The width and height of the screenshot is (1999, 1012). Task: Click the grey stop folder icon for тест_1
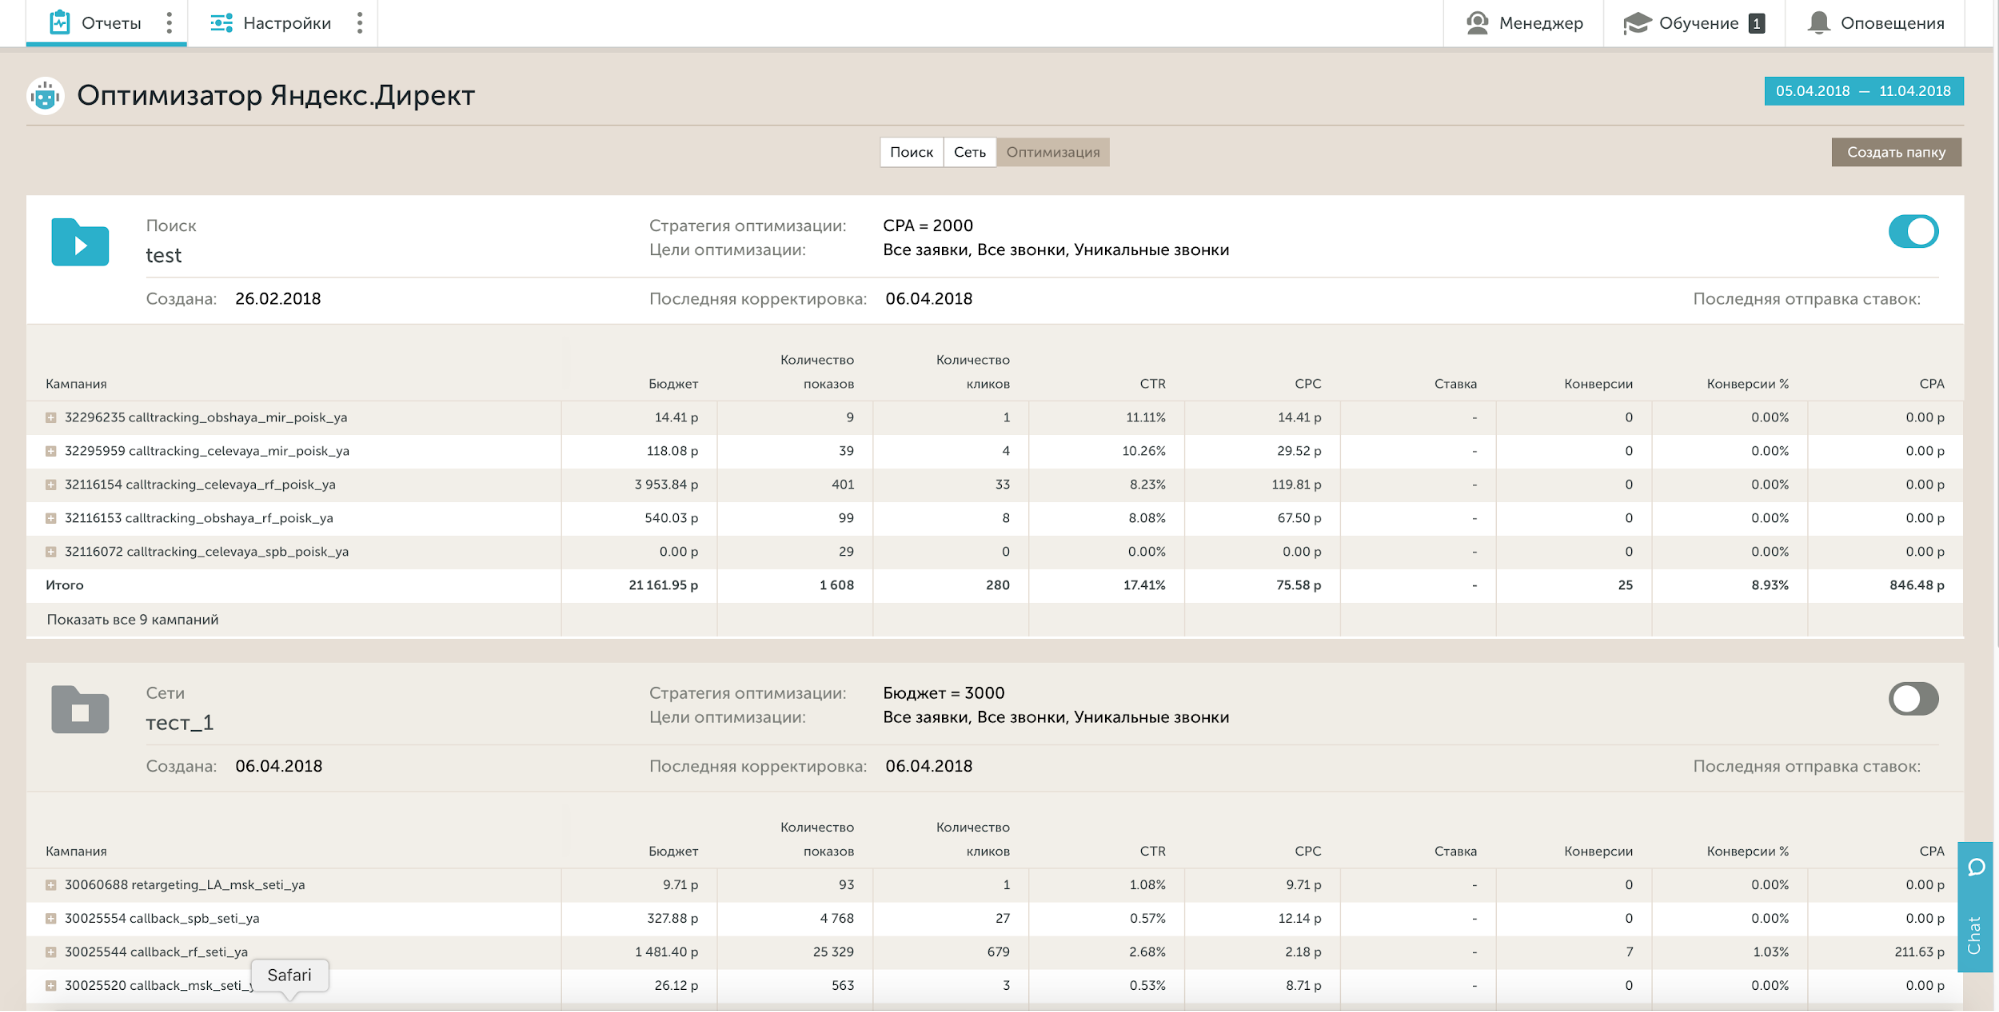tap(80, 709)
